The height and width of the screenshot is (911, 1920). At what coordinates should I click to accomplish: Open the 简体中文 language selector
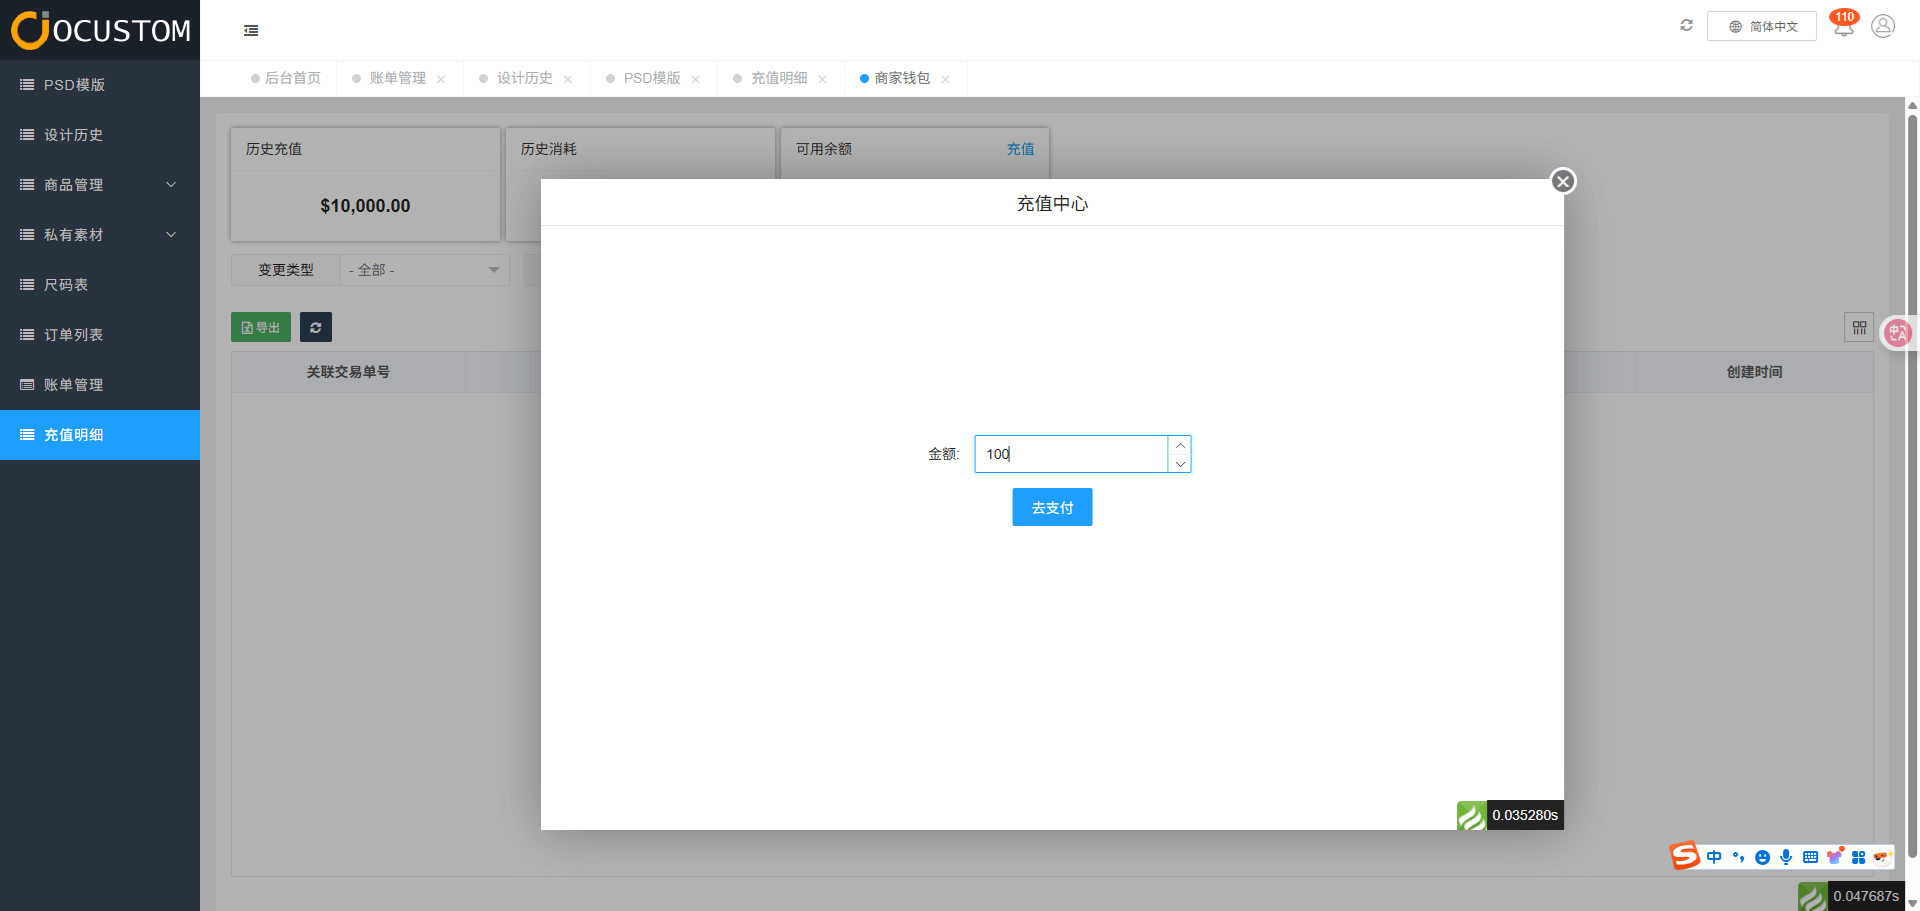click(x=1762, y=26)
